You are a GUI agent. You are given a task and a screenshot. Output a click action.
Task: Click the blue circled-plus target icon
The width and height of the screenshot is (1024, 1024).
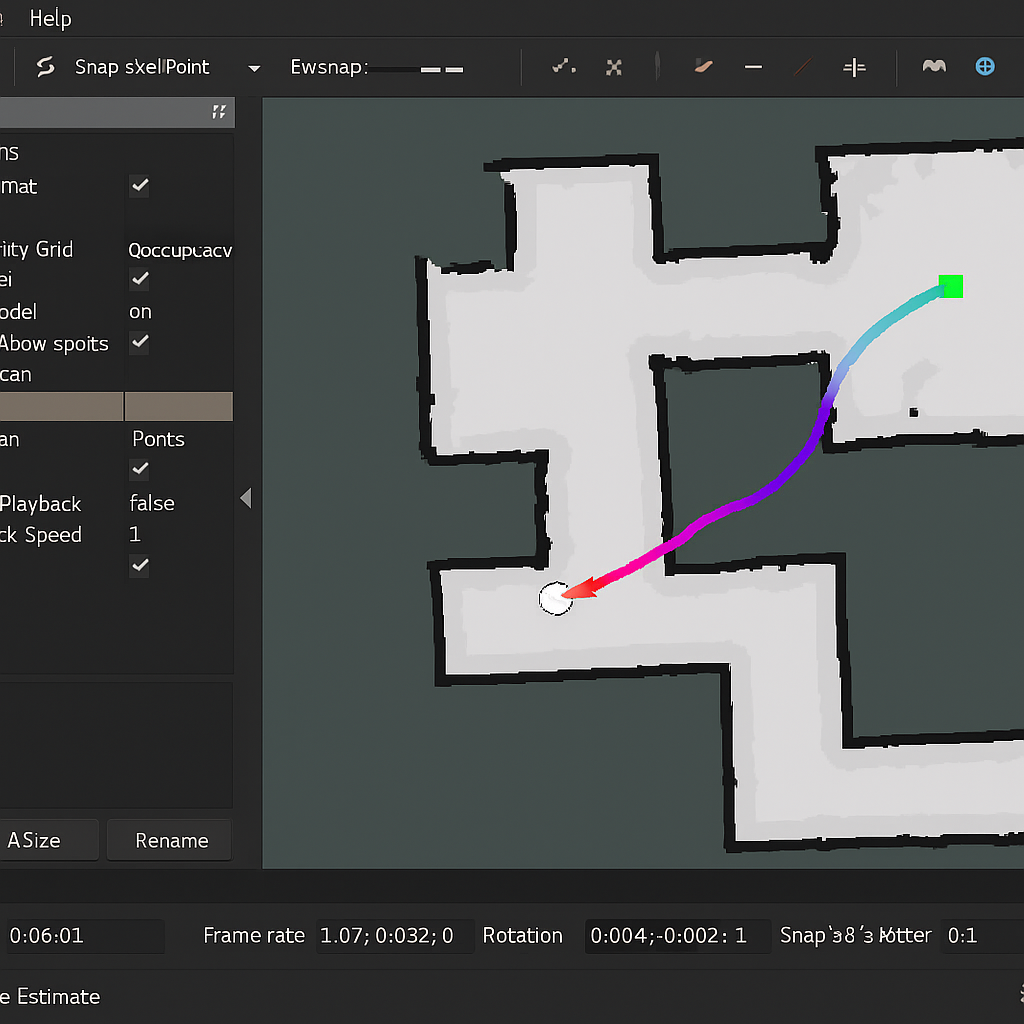coord(985,66)
